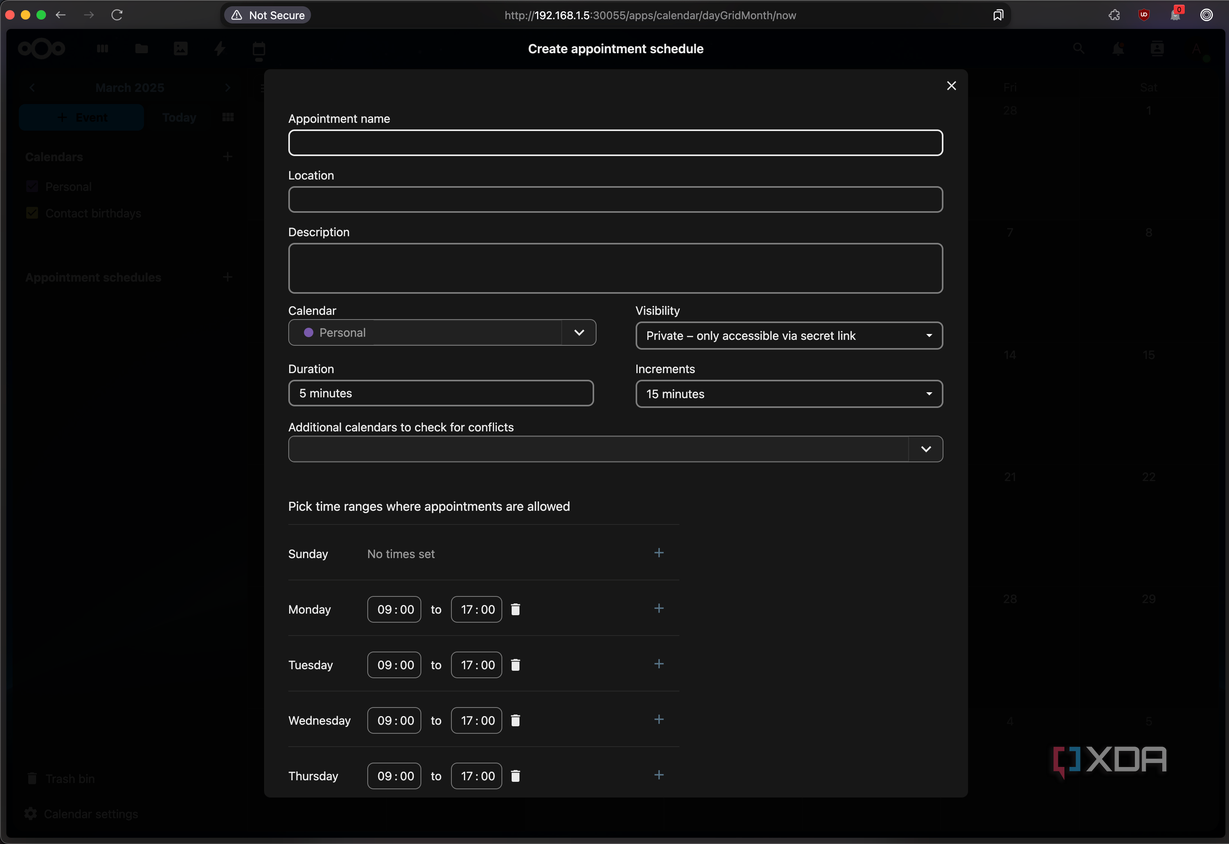The width and height of the screenshot is (1229, 844).
Task: Edit Thursday's start time 09:00
Action: click(x=394, y=776)
